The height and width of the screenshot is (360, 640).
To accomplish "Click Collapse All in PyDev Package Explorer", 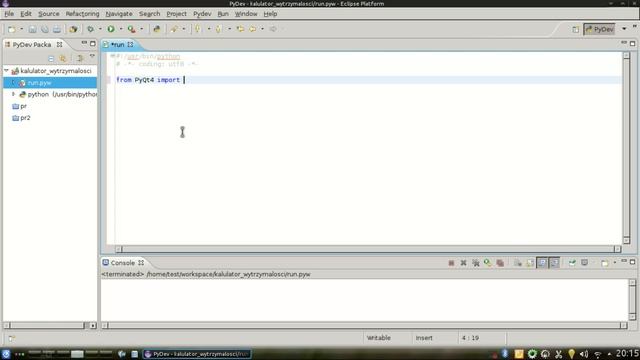I will 51,58.
